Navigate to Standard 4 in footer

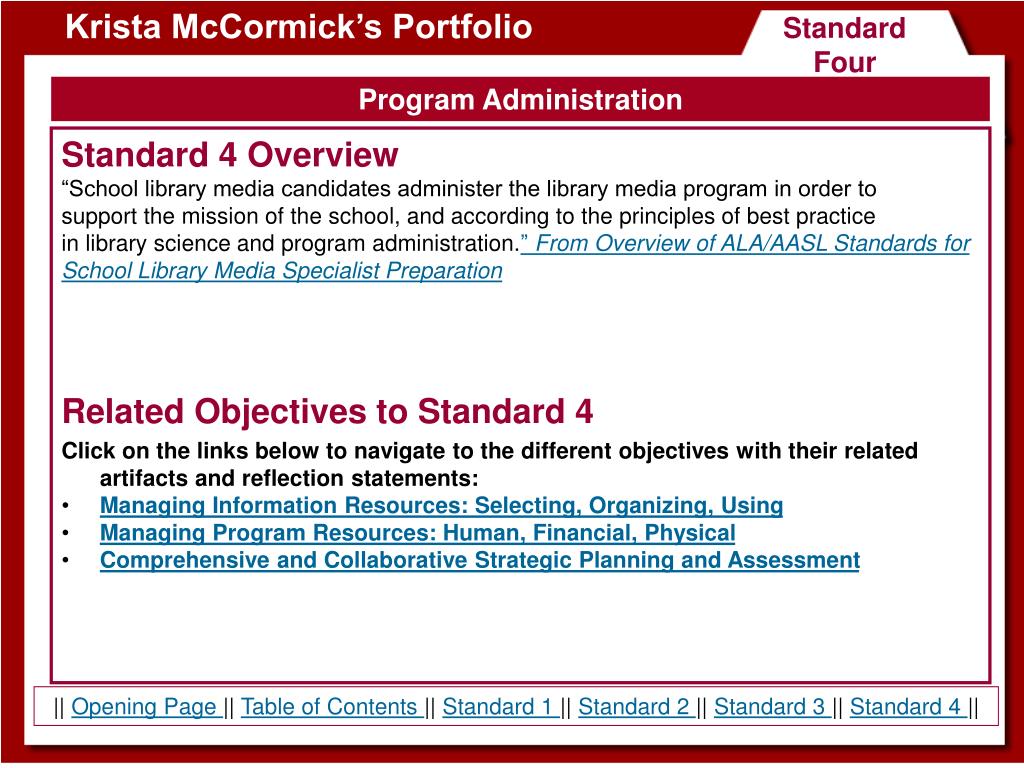click(x=908, y=707)
